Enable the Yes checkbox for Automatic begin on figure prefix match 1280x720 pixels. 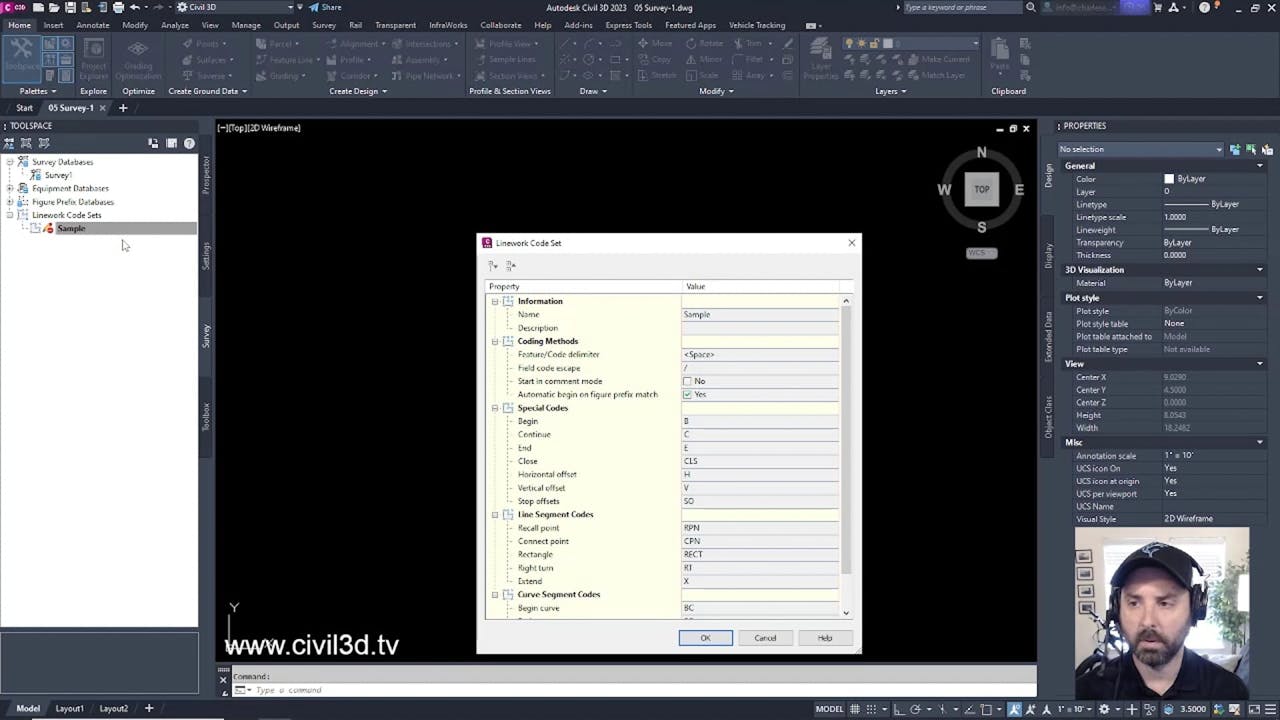pos(687,394)
